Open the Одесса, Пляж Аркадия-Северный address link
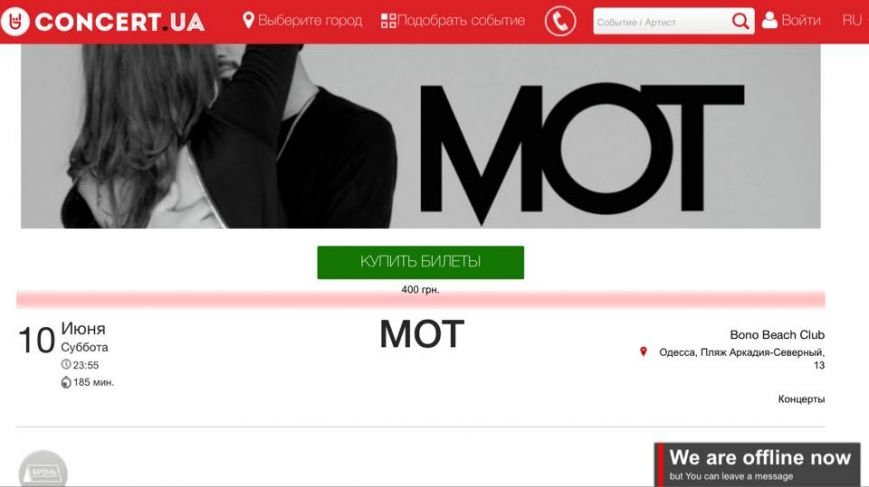Viewport: 869px width, 487px height. click(742, 358)
